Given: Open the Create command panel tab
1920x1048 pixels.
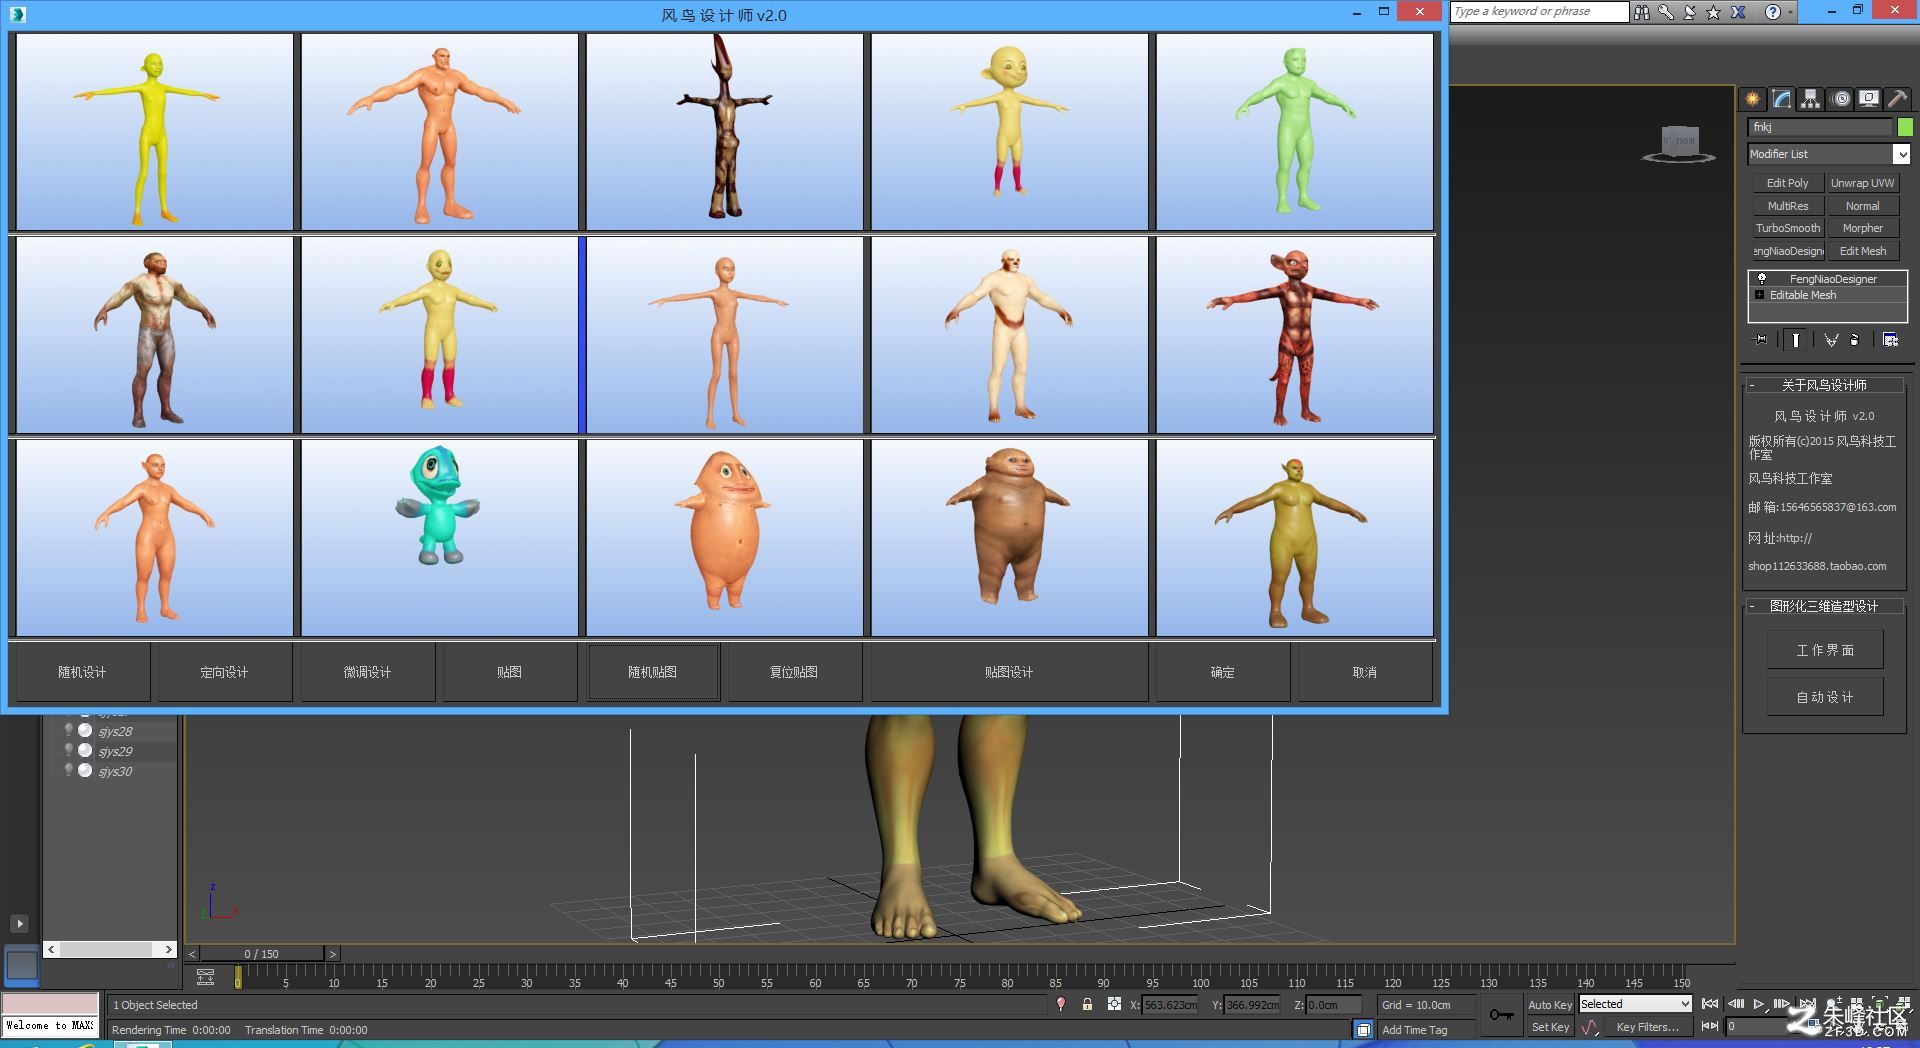Looking at the screenshot, I should click(1752, 99).
